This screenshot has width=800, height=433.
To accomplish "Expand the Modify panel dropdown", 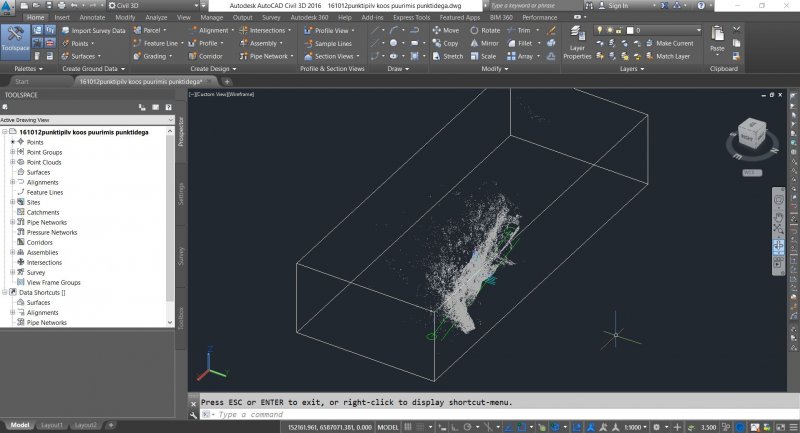I will [495, 69].
